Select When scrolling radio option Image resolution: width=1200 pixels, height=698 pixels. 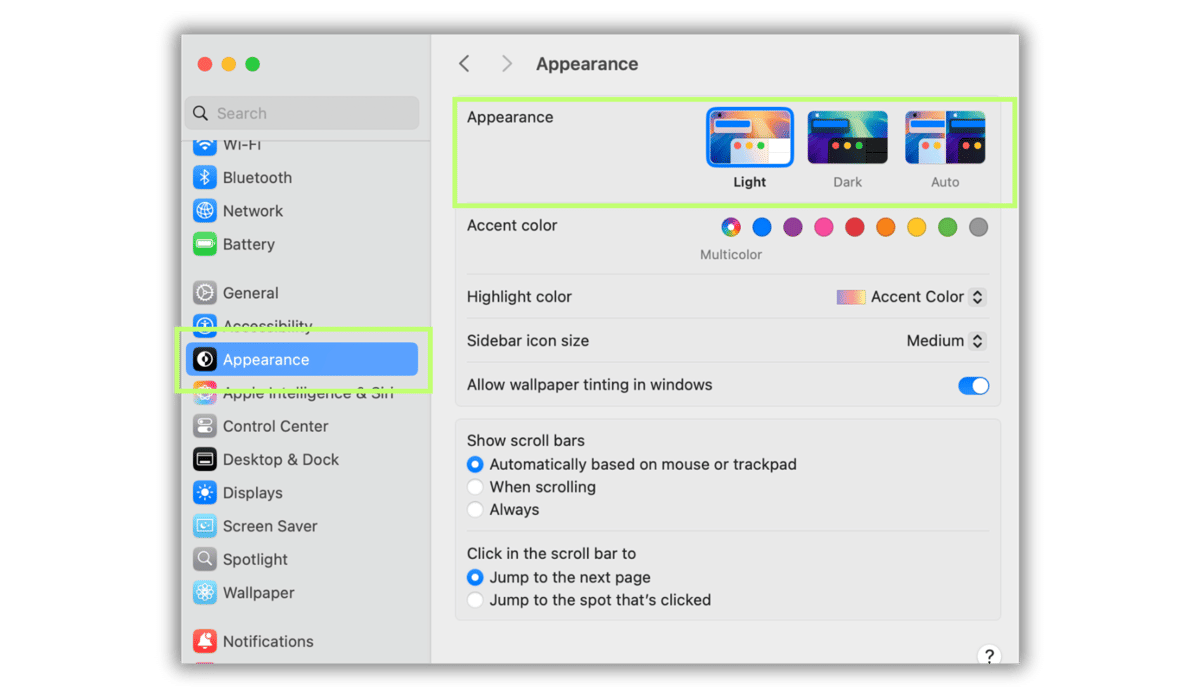[475, 487]
